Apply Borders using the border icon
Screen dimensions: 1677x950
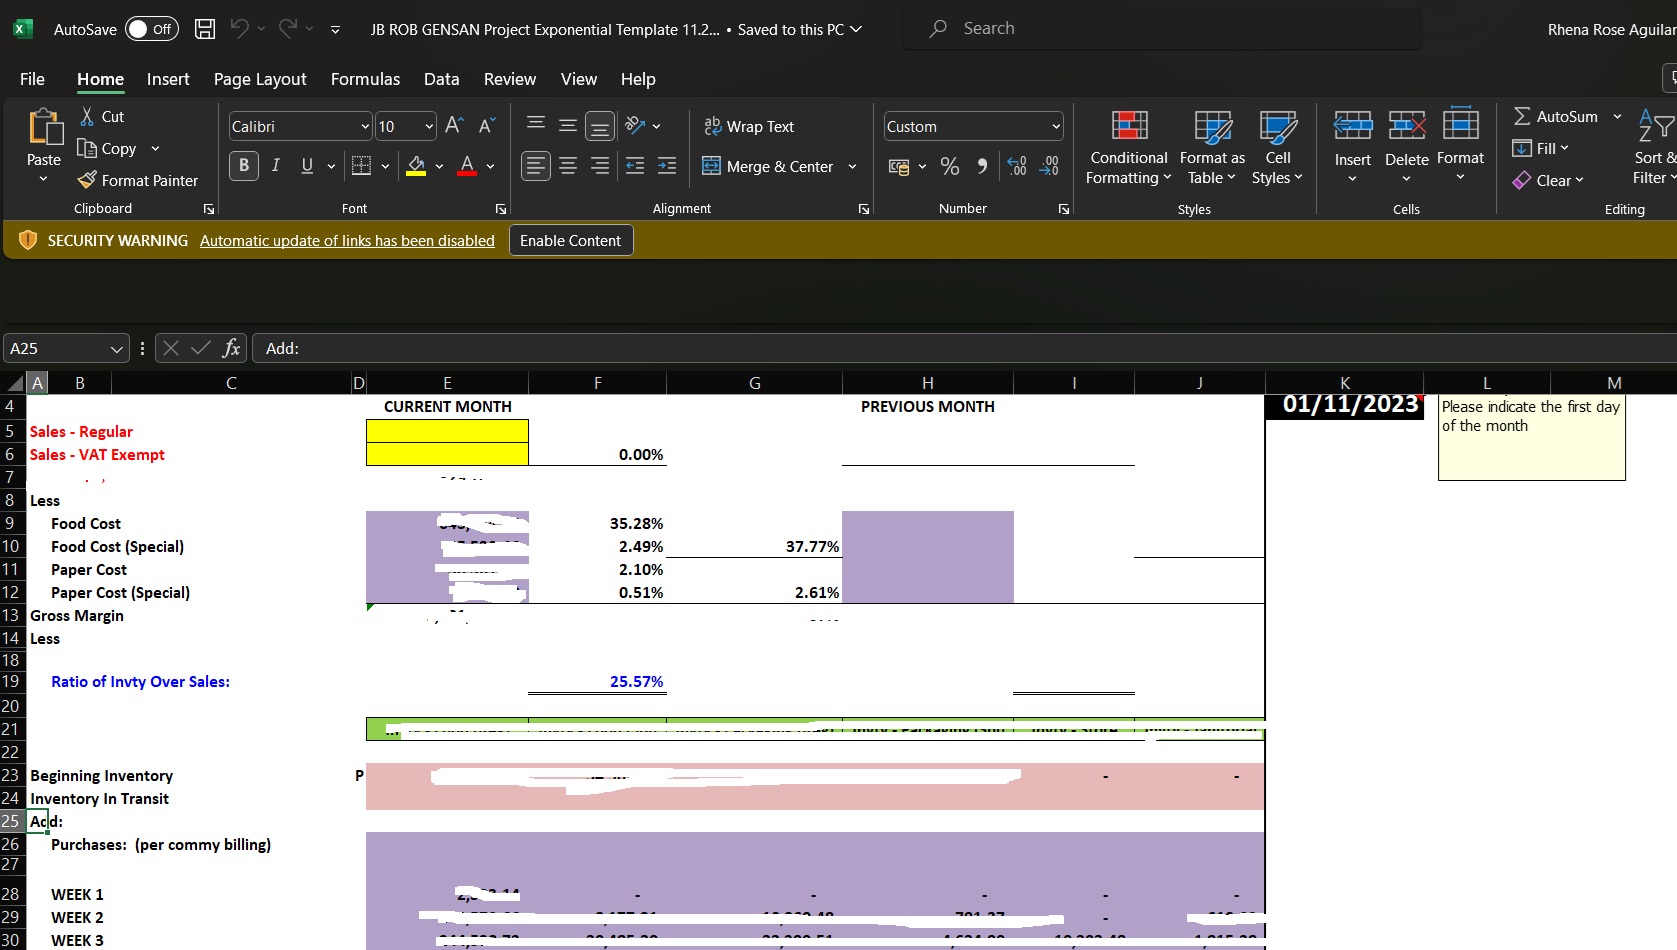[362, 166]
